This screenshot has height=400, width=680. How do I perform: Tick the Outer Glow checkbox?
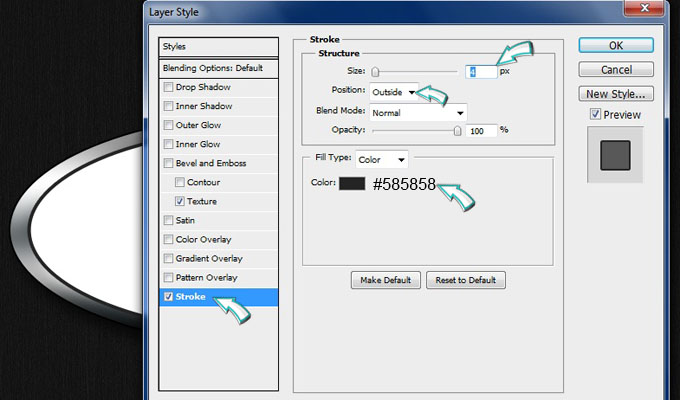[168, 125]
